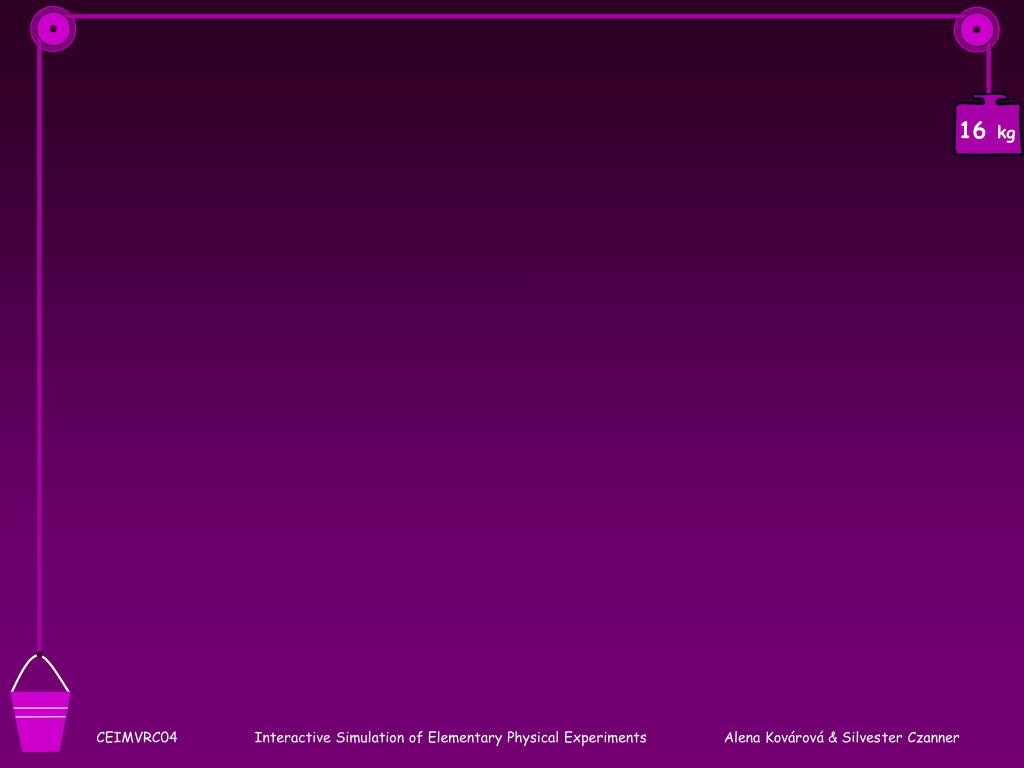Viewport: 1024px width, 768px height.
Task: Click the CEIMVRC04 footer text
Action: pos(136,737)
